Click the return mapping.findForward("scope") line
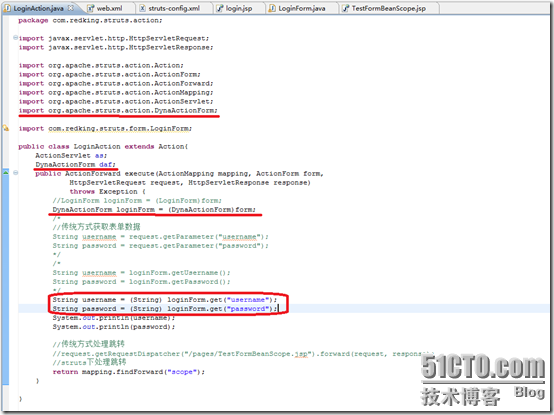 129,372
